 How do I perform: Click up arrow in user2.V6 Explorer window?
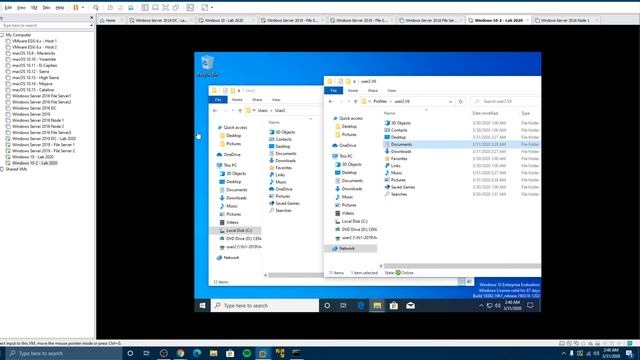(x=355, y=101)
